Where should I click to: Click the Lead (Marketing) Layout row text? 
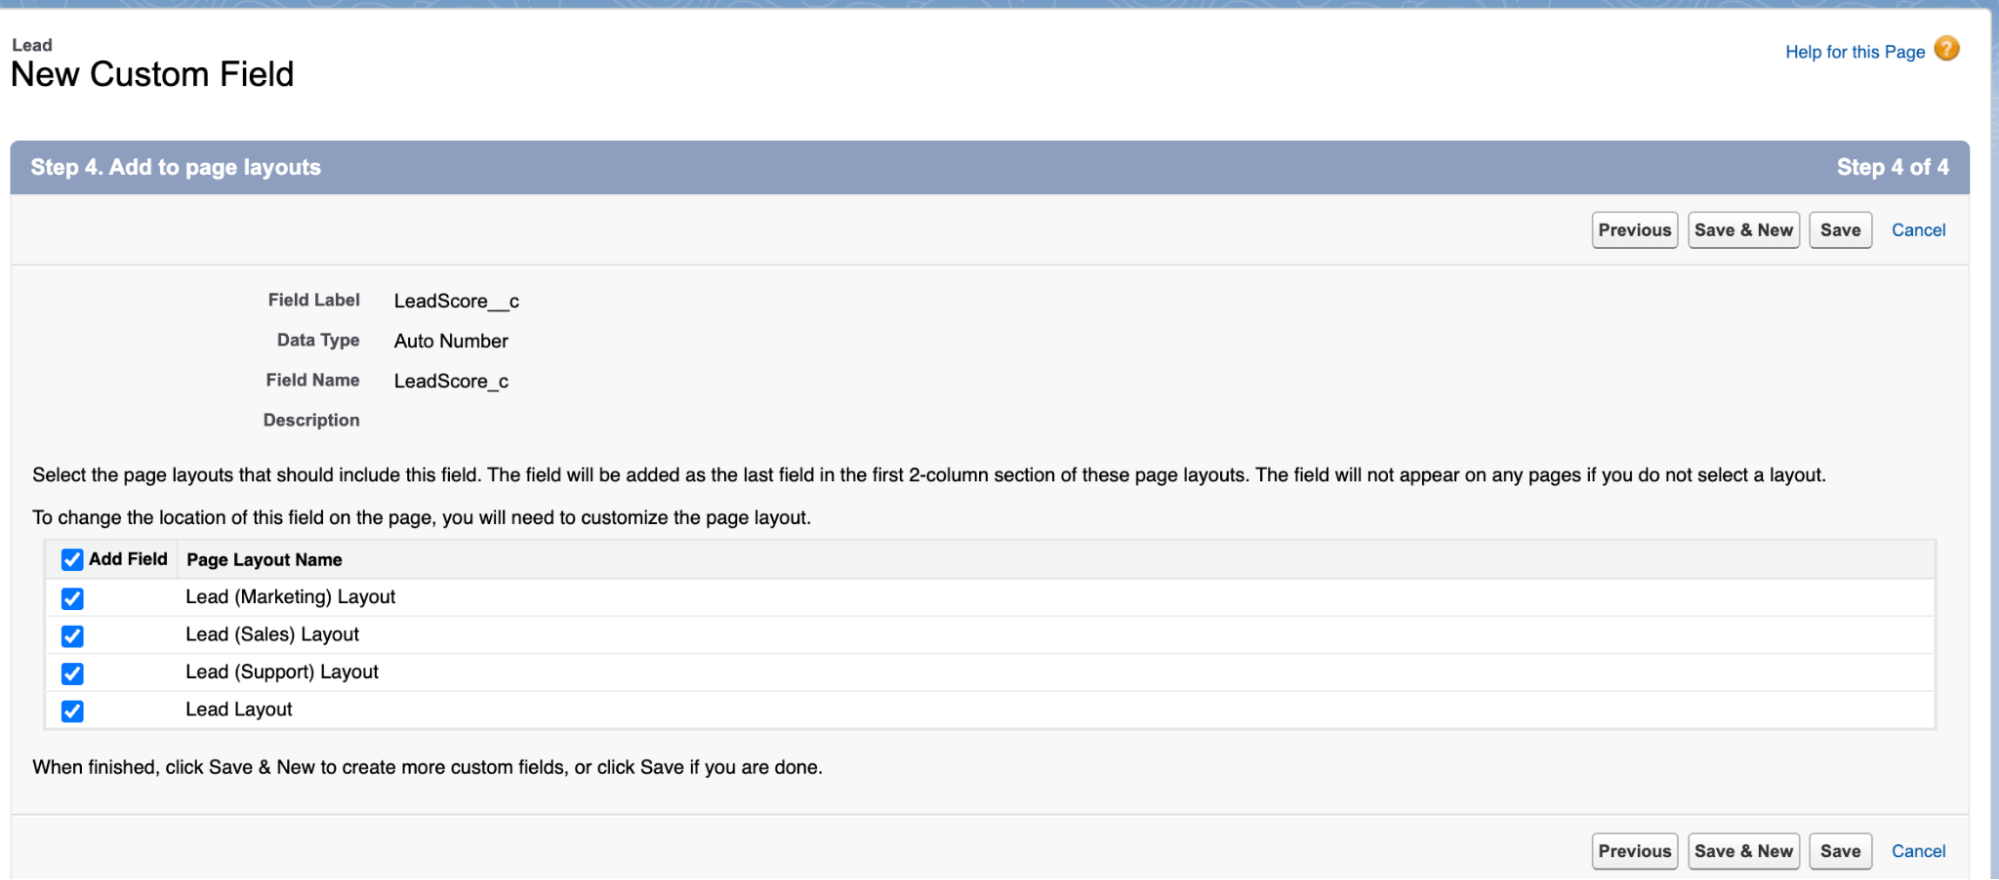pos(290,597)
